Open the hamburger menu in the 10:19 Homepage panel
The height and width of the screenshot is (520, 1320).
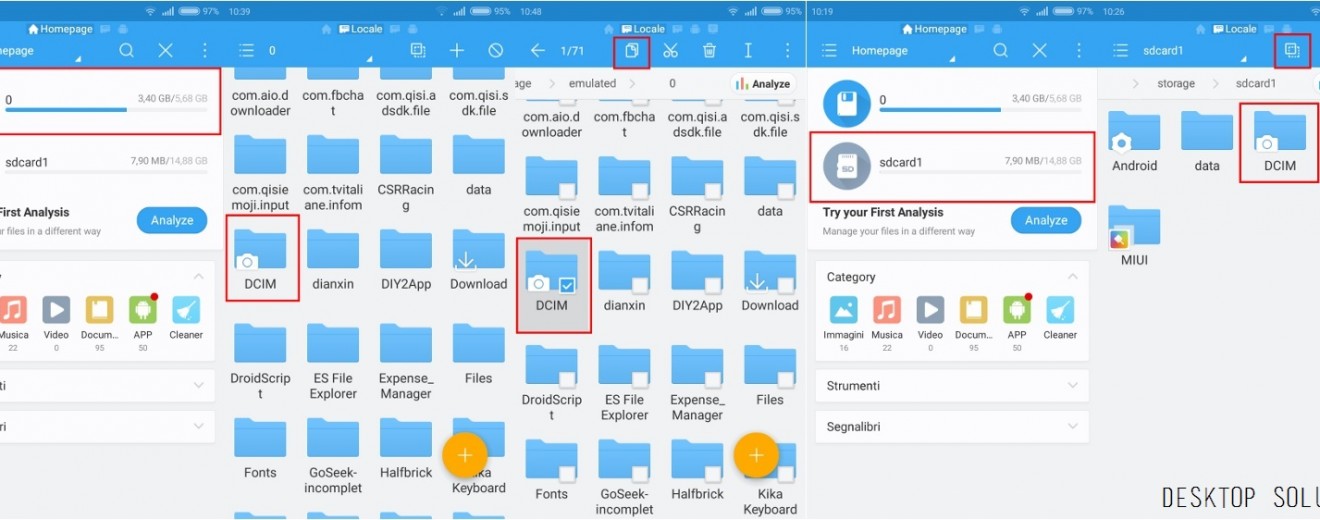click(x=828, y=50)
